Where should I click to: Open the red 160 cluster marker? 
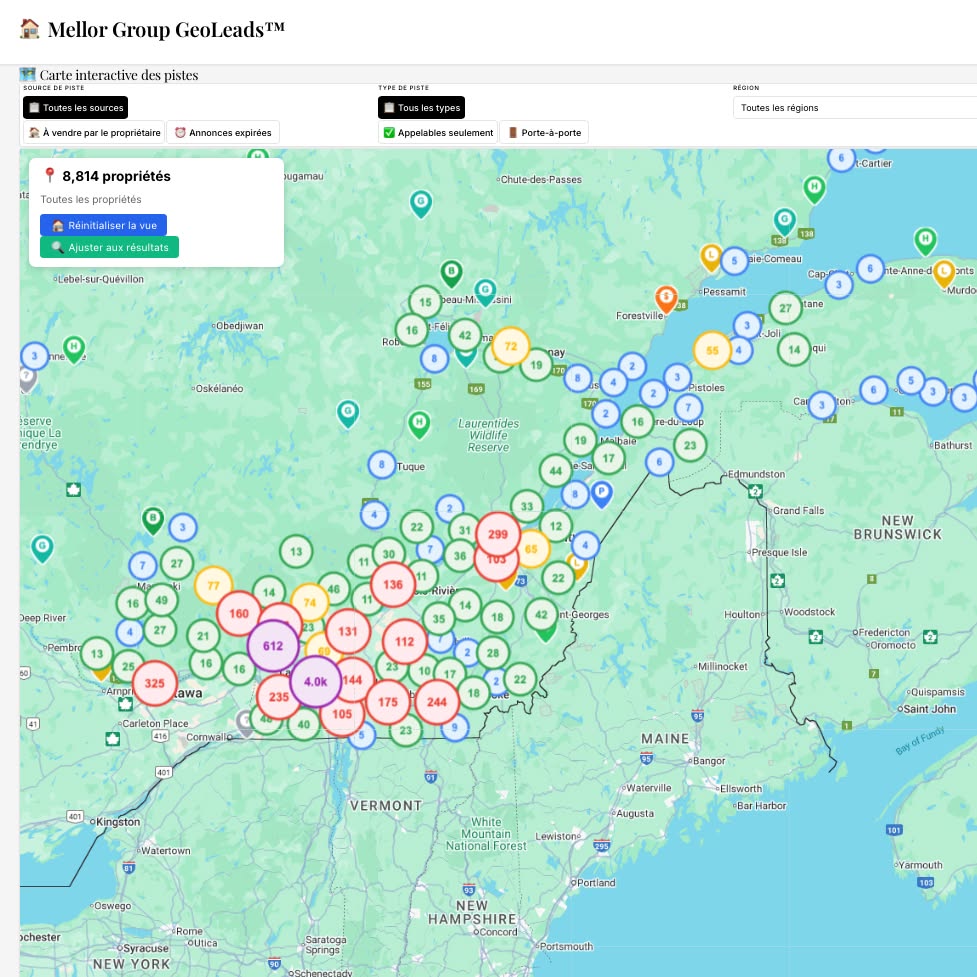tap(239, 613)
